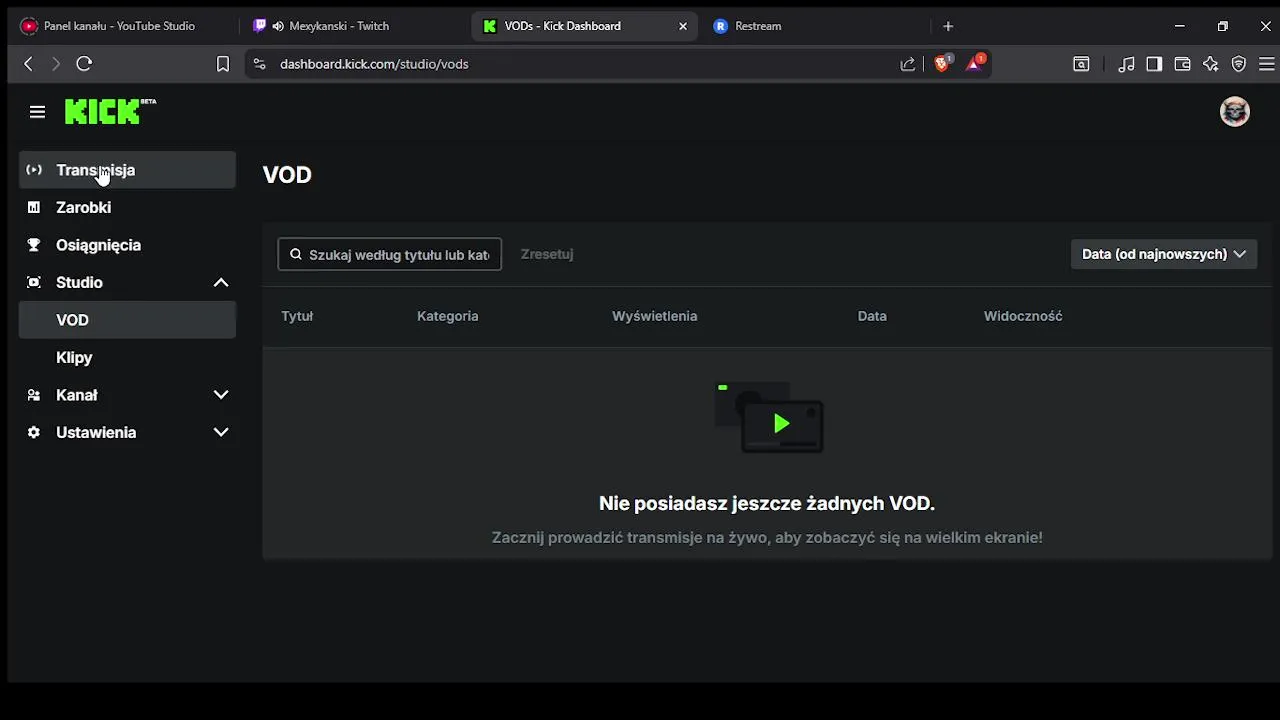Click the Kategoria column header
Screen dimensions: 1280x720
448,316
